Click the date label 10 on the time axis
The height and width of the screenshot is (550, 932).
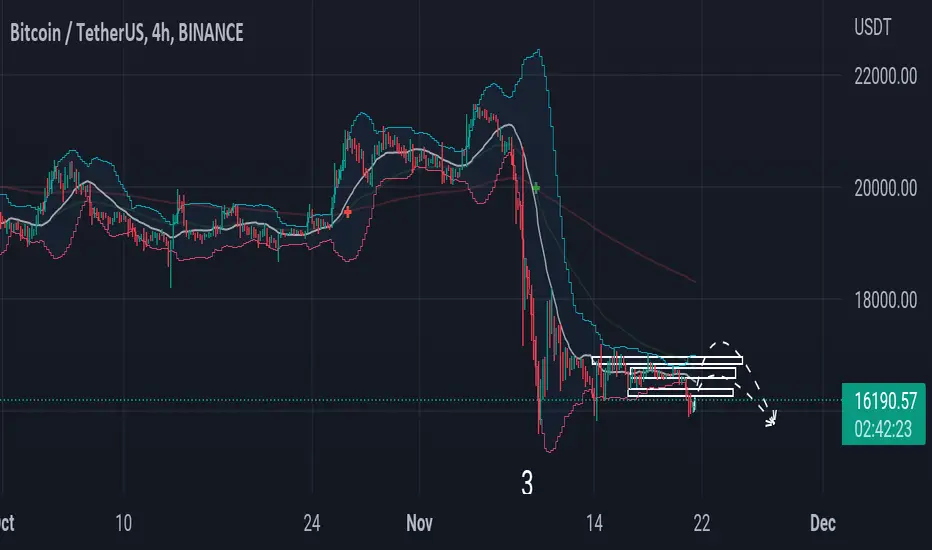pos(123,523)
